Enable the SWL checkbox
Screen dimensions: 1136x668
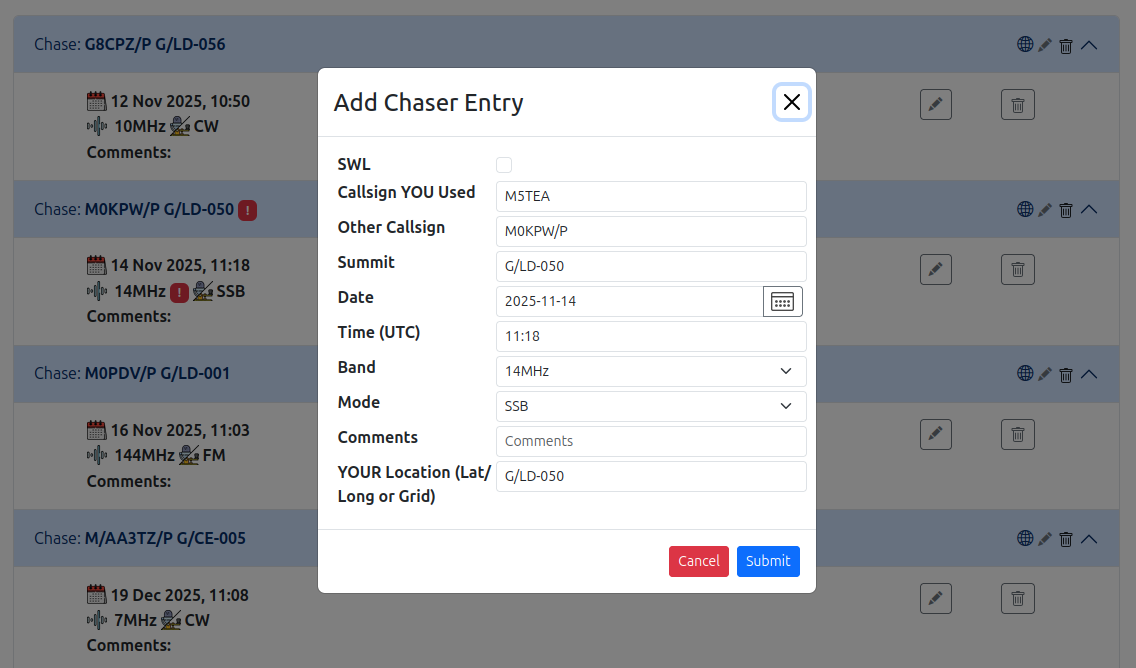[504, 165]
